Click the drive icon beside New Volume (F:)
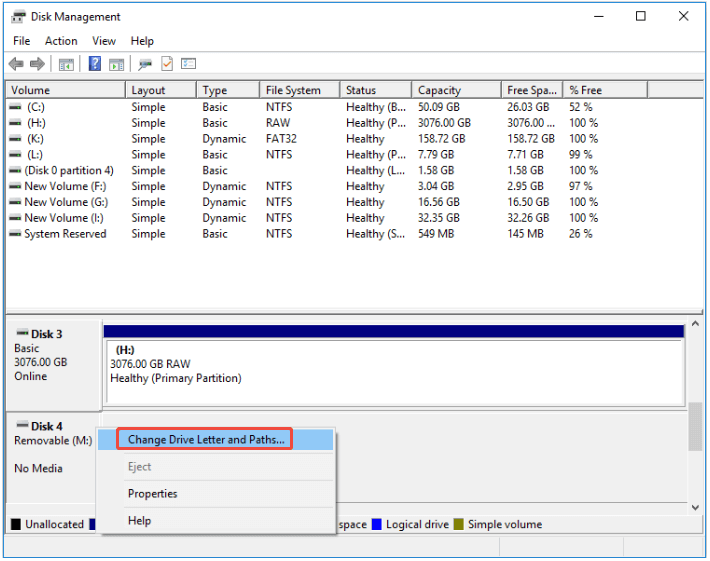 tap(15, 187)
